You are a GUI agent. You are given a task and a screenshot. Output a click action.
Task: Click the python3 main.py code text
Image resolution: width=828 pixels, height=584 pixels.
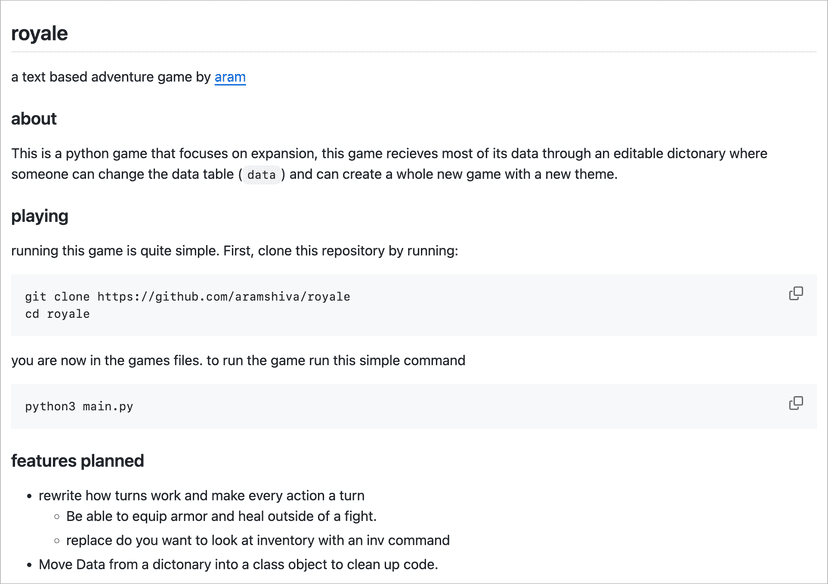(79, 407)
